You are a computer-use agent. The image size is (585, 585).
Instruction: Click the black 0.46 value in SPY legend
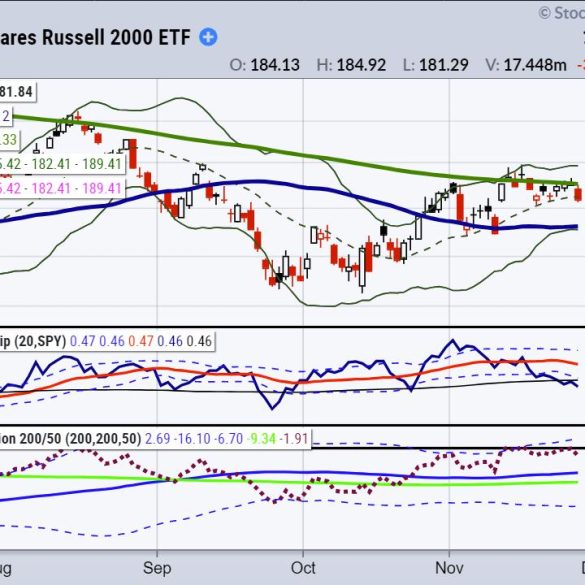coord(199,341)
